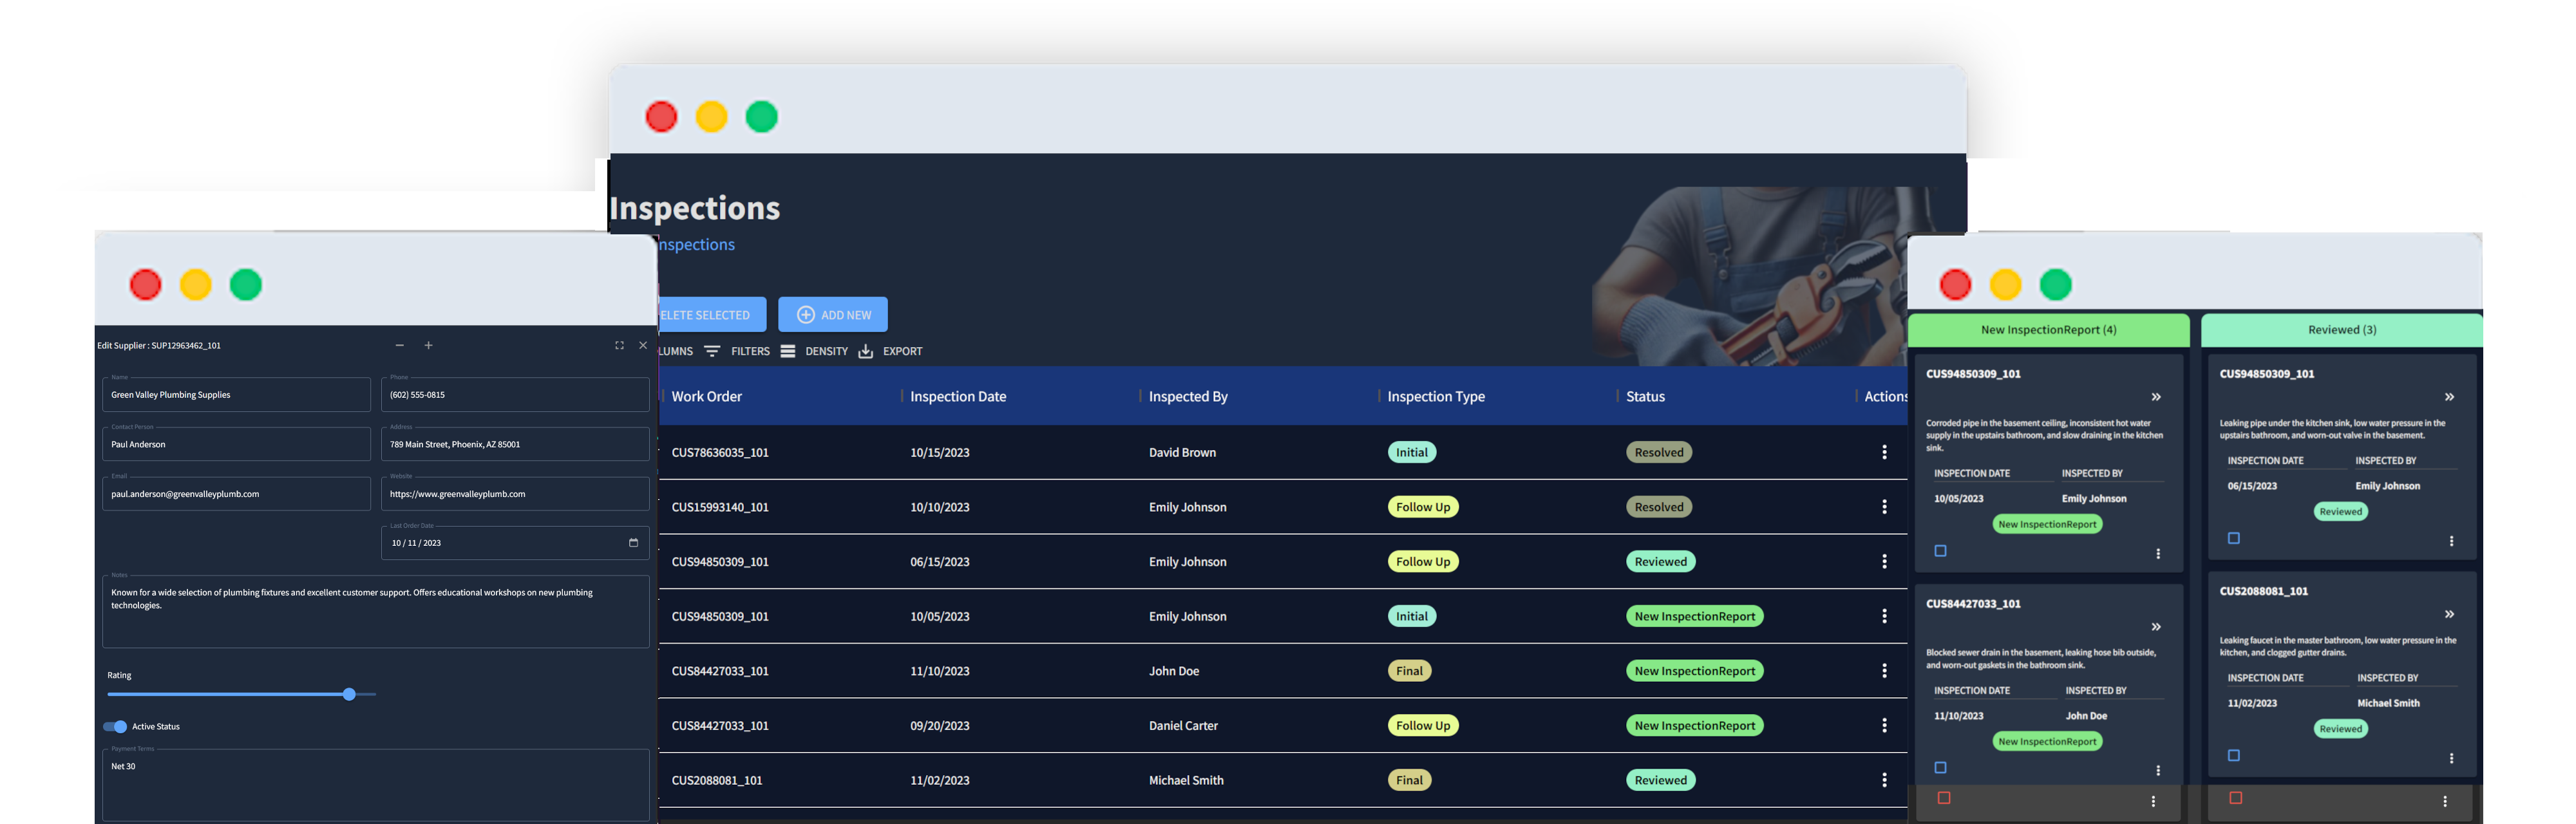Screen dimensions: 2576x824
Task: Click the Density icon in the table toolbar
Action: (x=788, y=351)
